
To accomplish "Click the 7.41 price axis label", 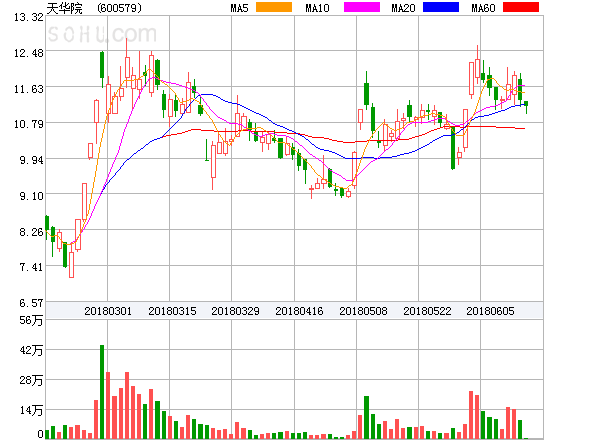I will [x=31, y=267].
